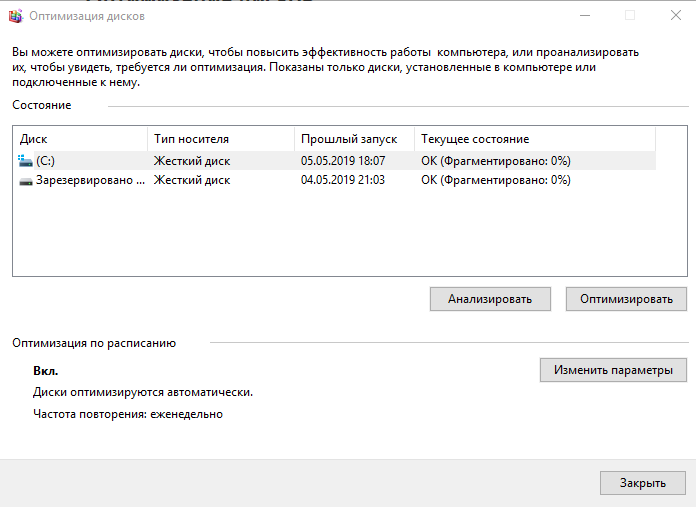Select the Зарезервировано … drive name

click(x=91, y=180)
